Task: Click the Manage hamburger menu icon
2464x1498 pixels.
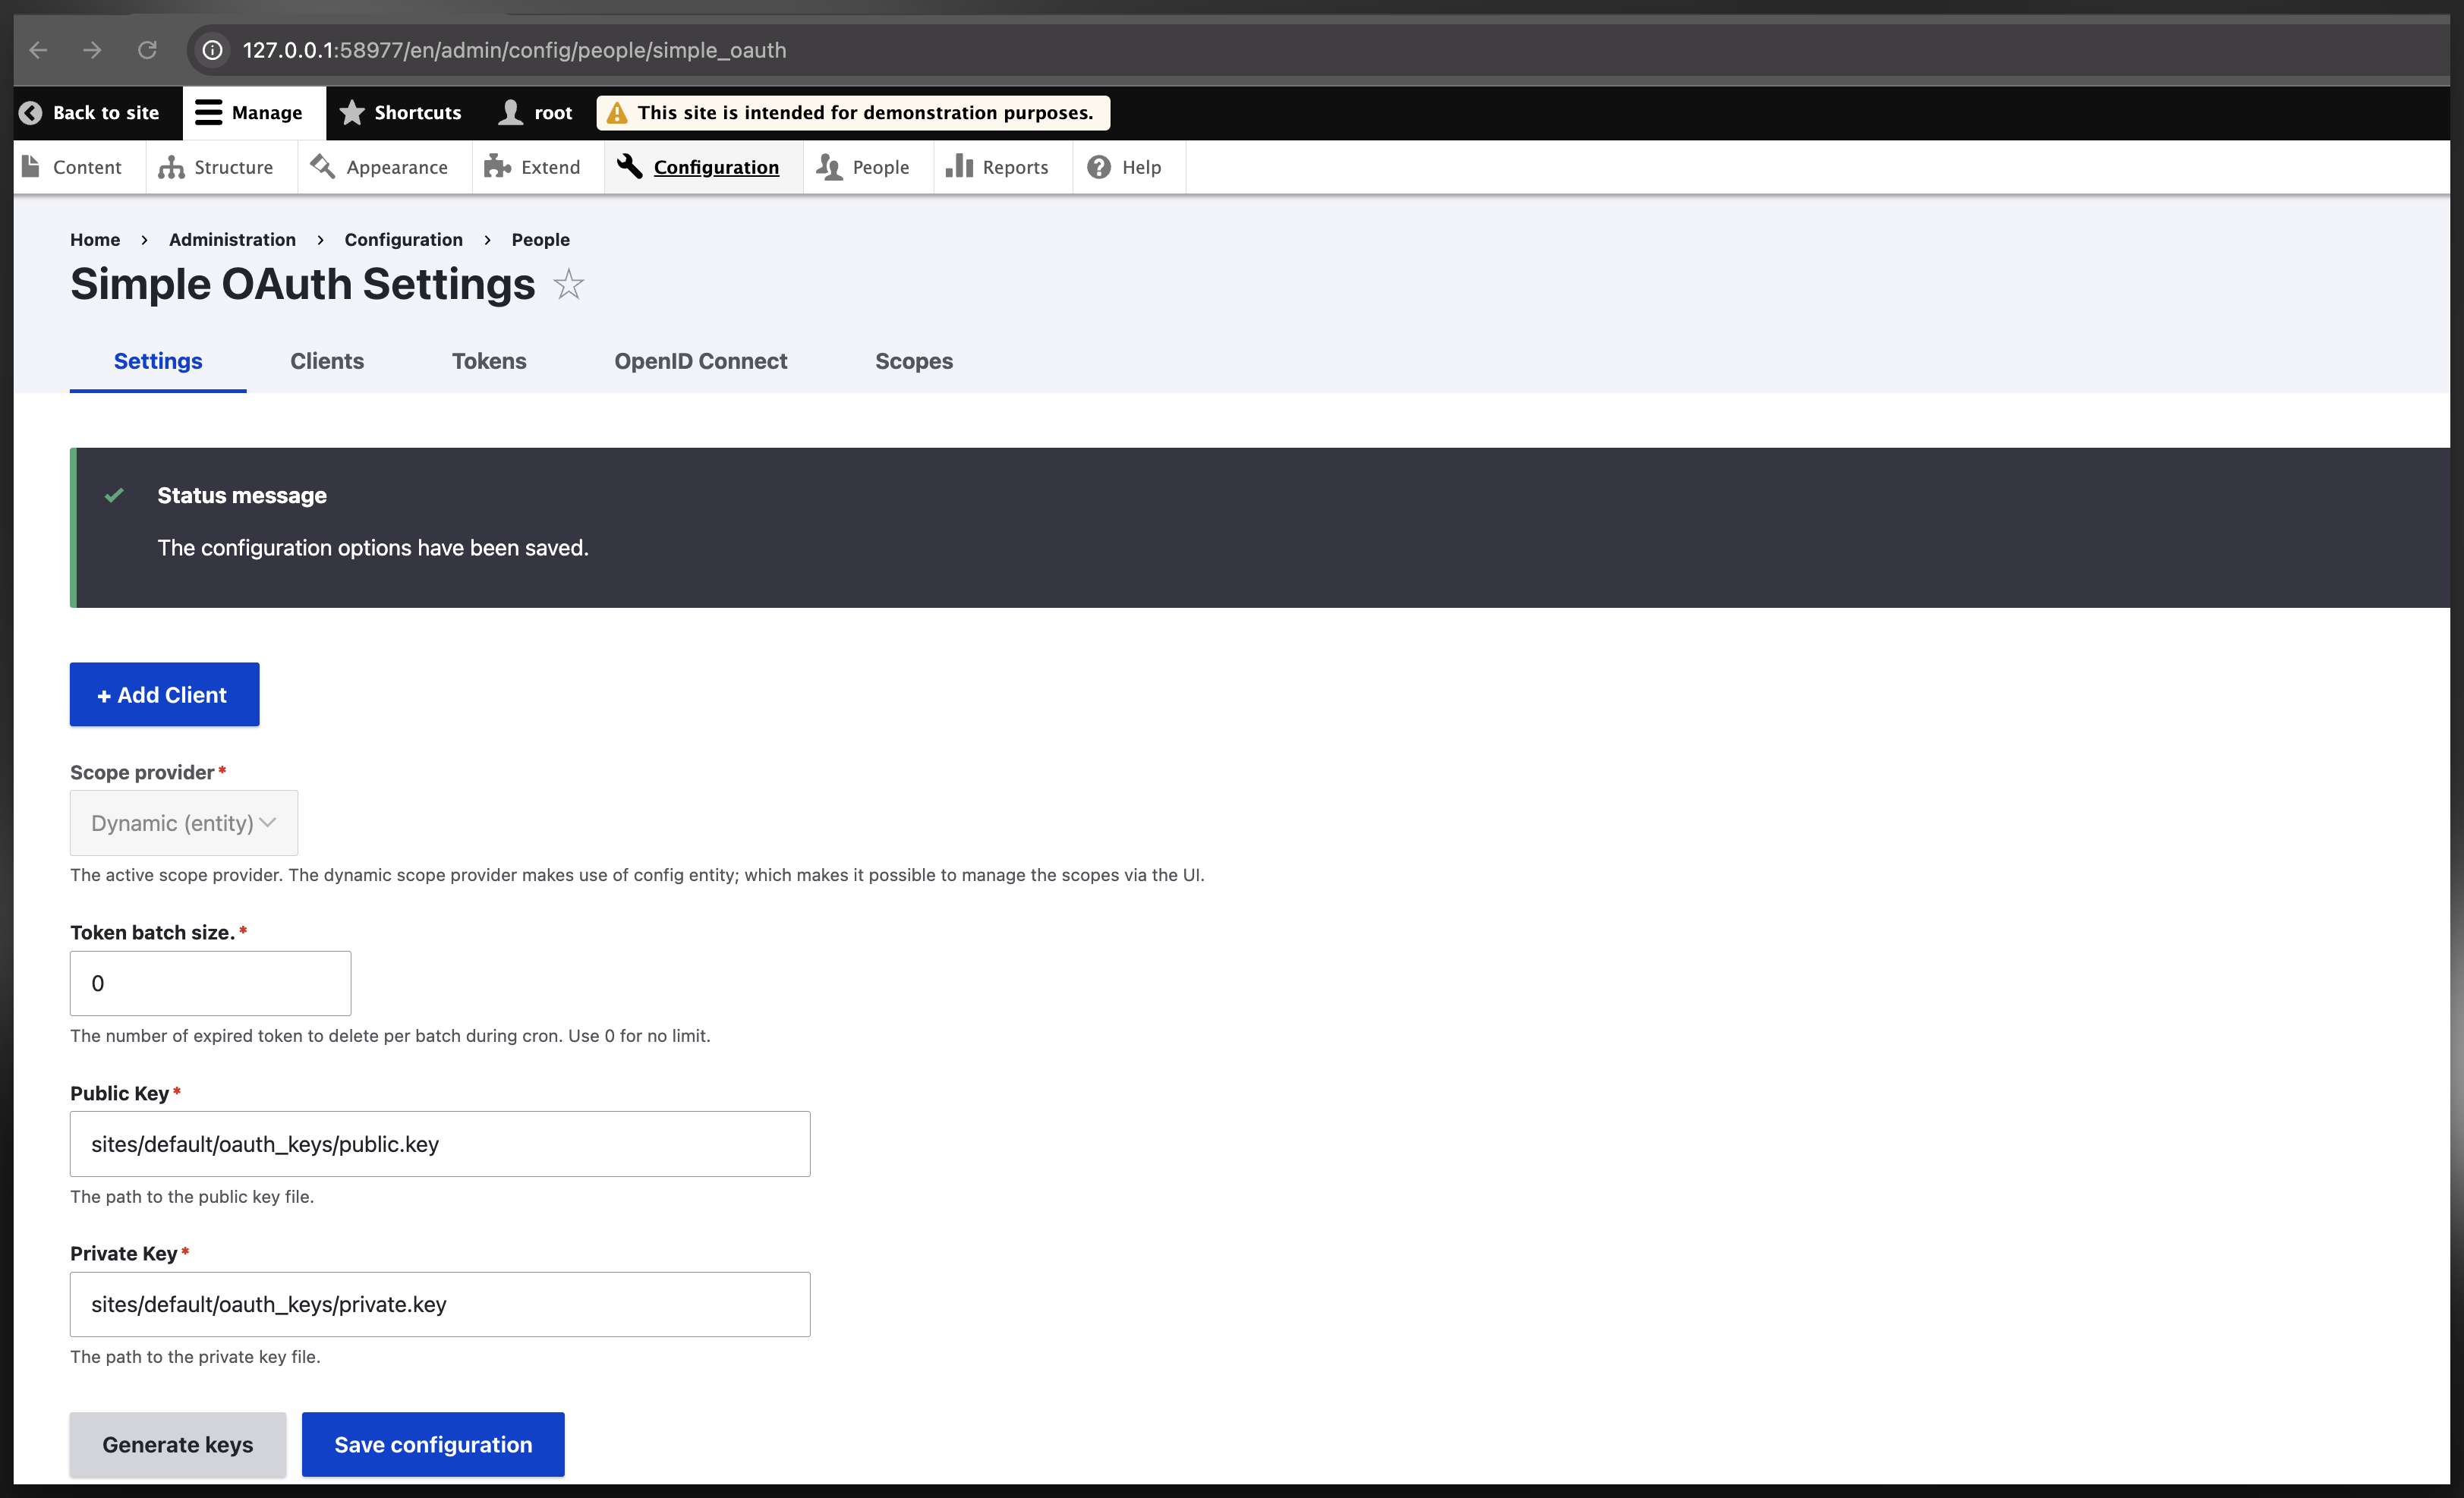Action: [x=208, y=113]
